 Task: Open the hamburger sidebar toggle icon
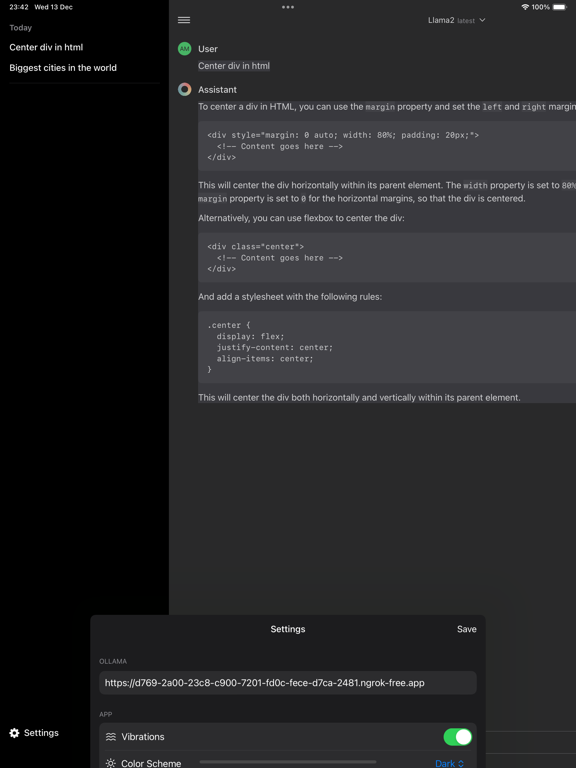[184, 20]
